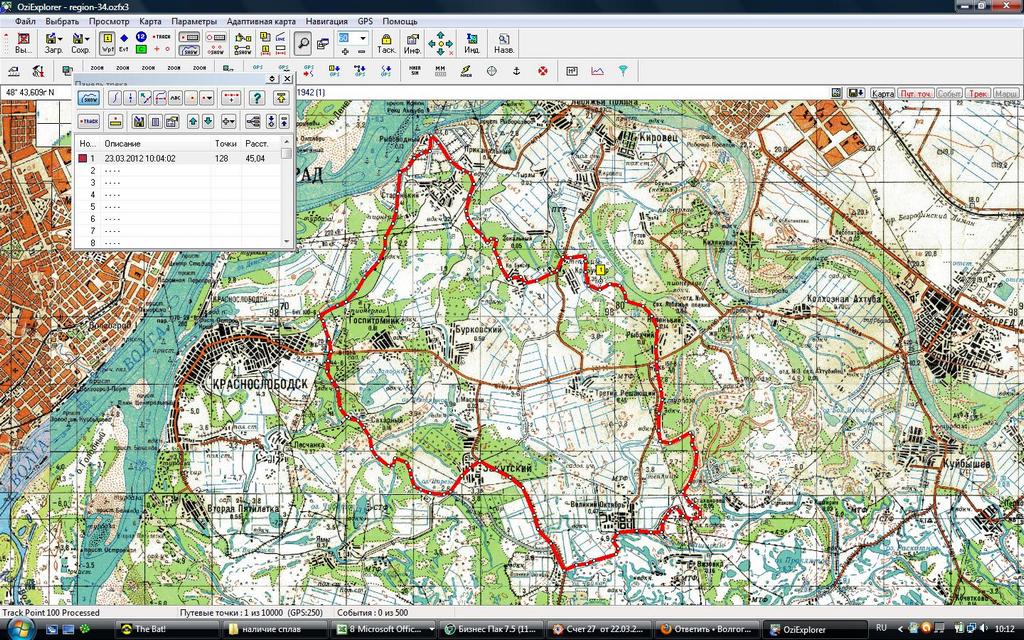The width and height of the screenshot is (1024, 640).
Task: Open the Загр. load menu arrow
Action: coord(61,39)
